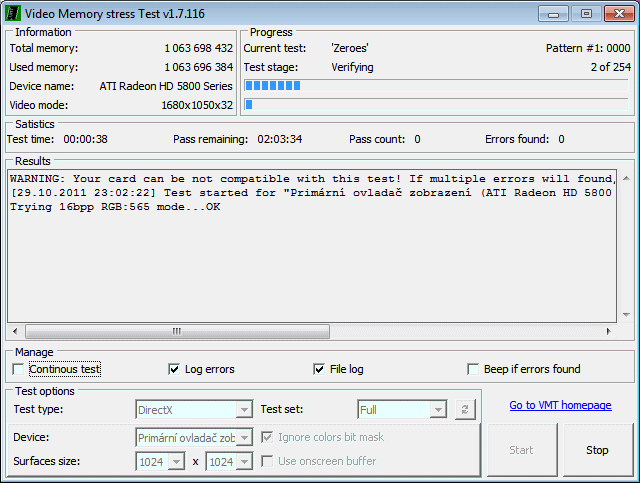Click the current test 'Zeroes' value
Screen dimensions: 640x483
tap(350, 48)
